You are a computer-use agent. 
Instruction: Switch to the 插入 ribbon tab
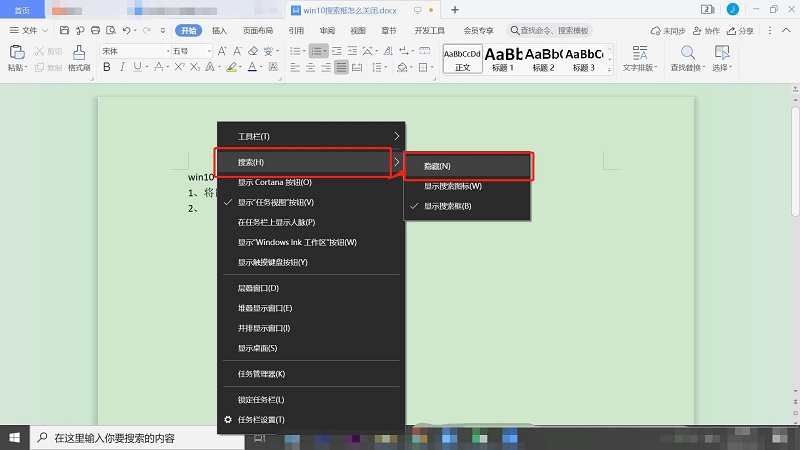click(219, 31)
